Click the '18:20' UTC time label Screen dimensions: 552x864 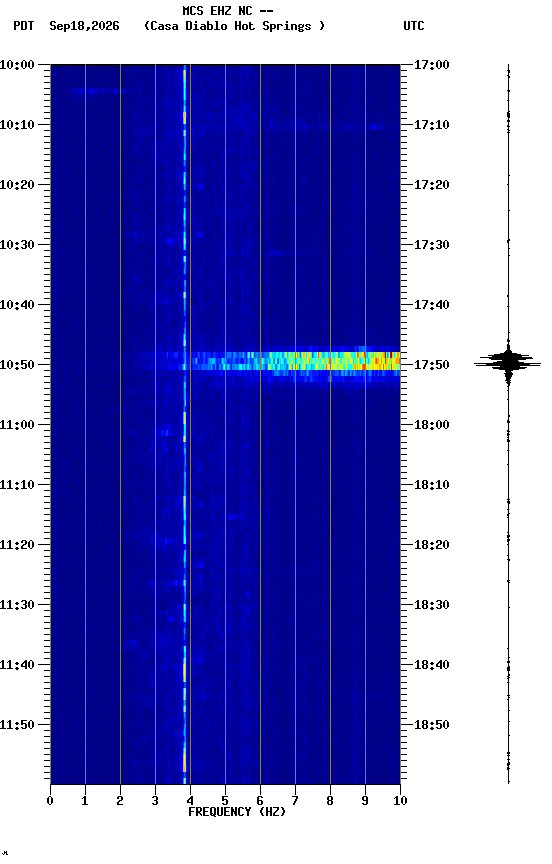tap(432, 545)
